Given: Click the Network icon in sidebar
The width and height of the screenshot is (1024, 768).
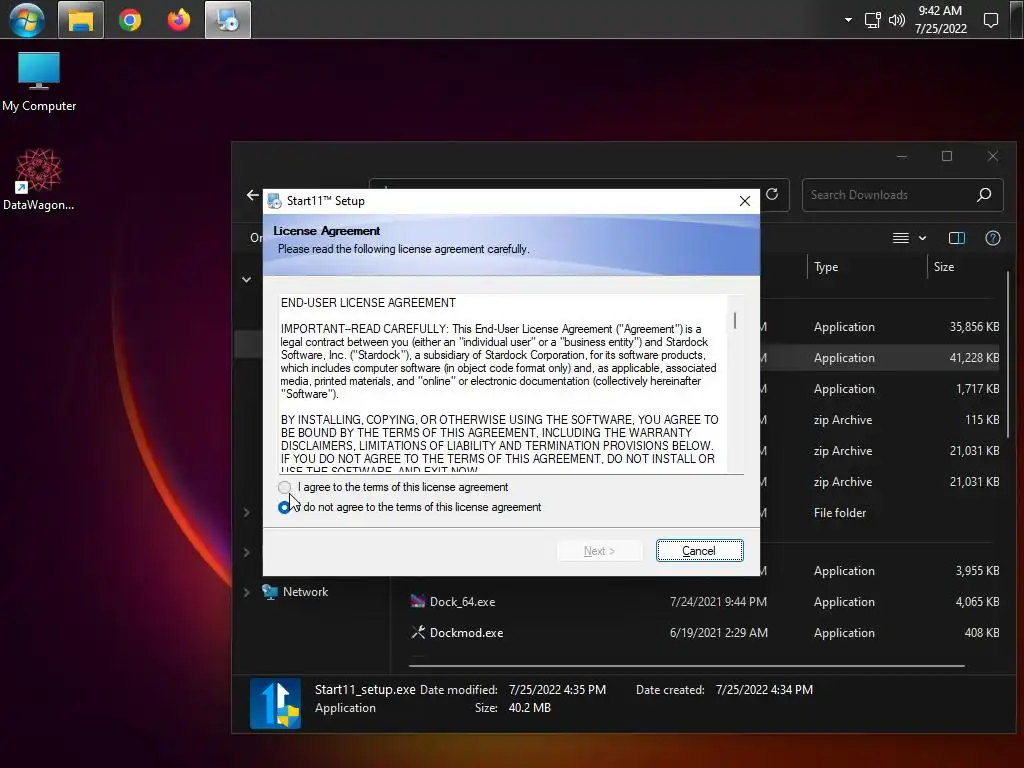Looking at the screenshot, I should [x=270, y=592].
